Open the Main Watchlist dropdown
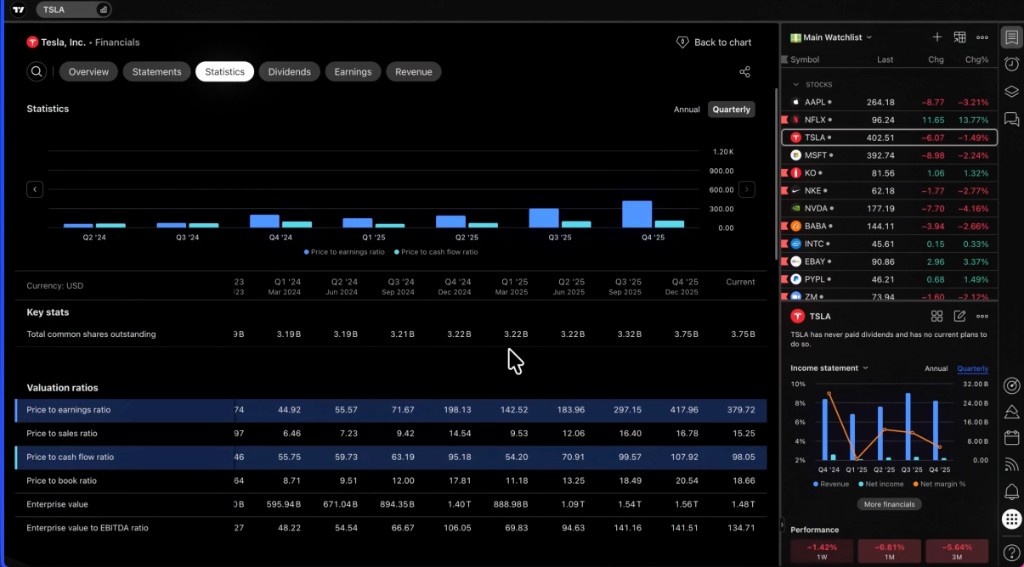1024x567 pixels. pyautogui.click(x=831, y=37)
